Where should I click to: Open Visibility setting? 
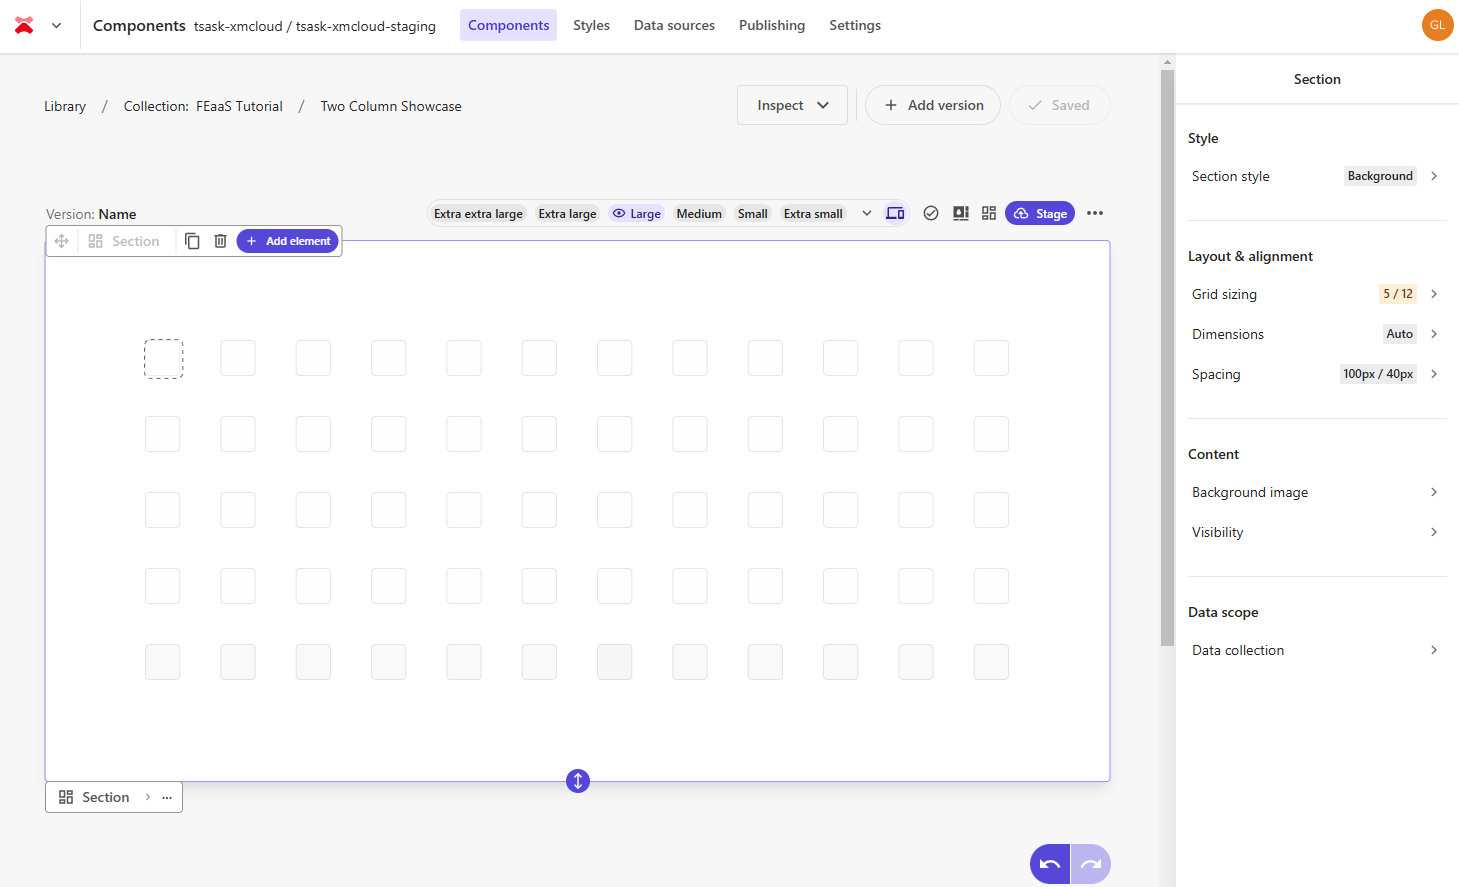pos(1317,532)
